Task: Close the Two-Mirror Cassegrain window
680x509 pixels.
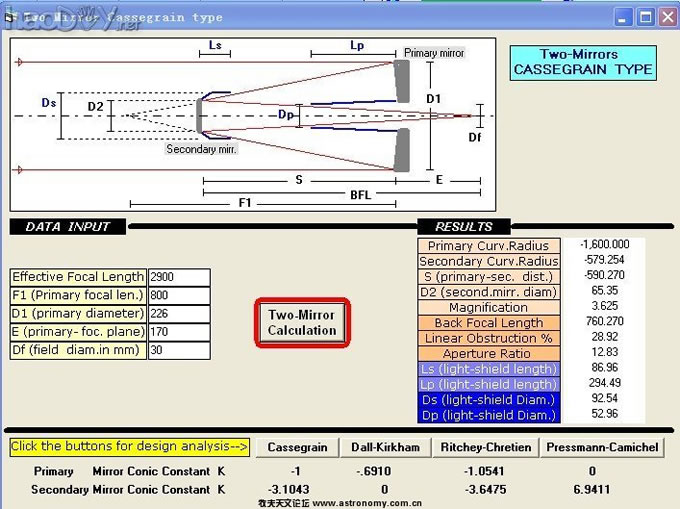Action: click(x=667, y=17)
